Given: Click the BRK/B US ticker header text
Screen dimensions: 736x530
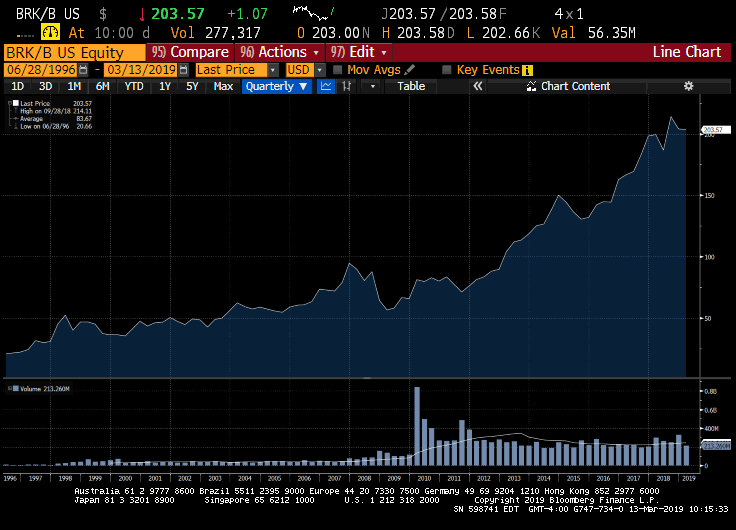Looking at the screenshot, I should tap(48, 14).
